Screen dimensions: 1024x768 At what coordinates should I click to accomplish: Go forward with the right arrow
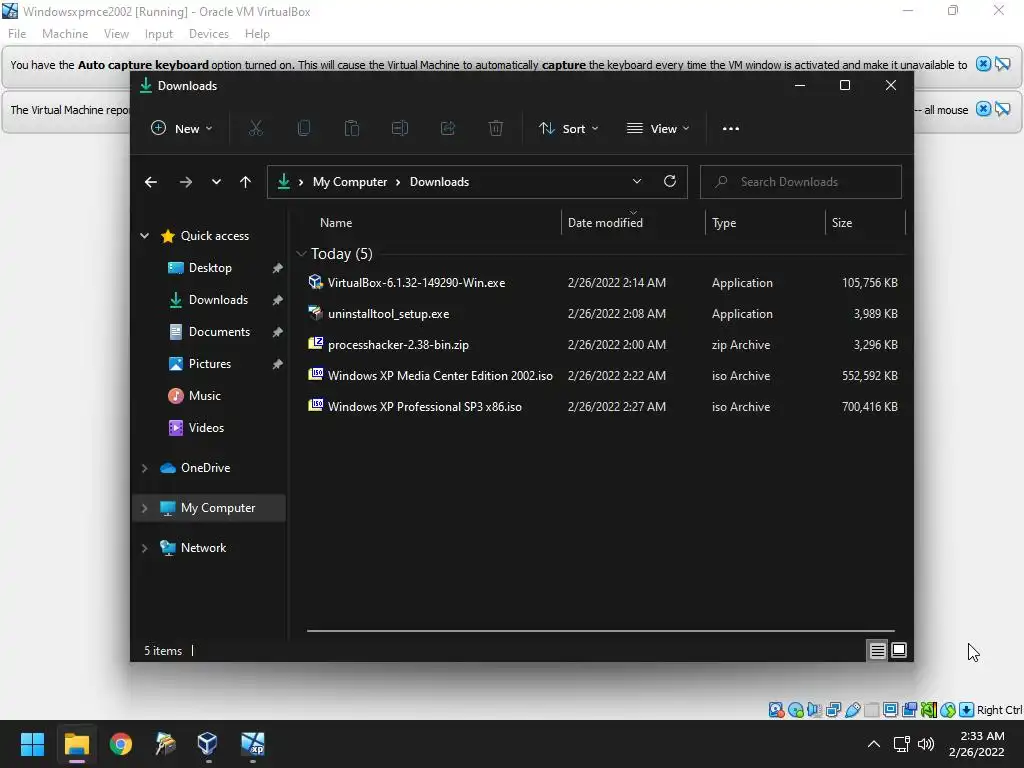coord(185,182)
